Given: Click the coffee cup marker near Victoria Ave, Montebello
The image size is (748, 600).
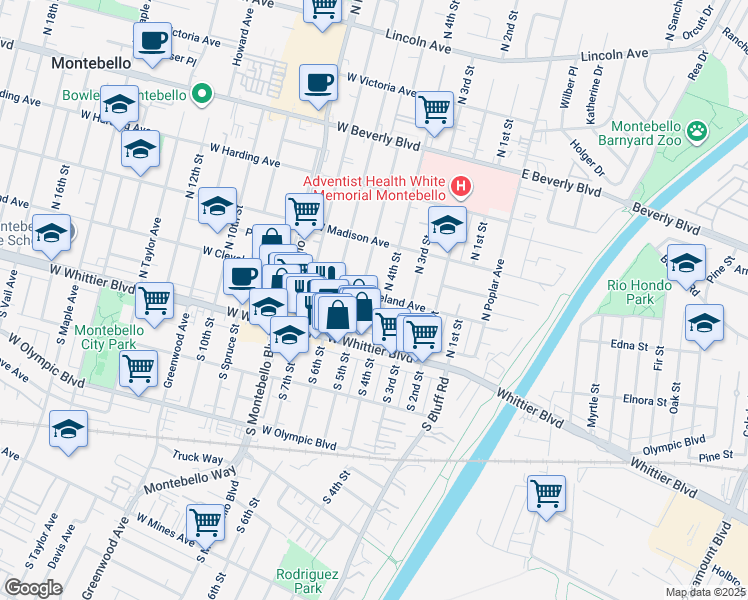Looking at the screenshot, I should pos(153,42).
